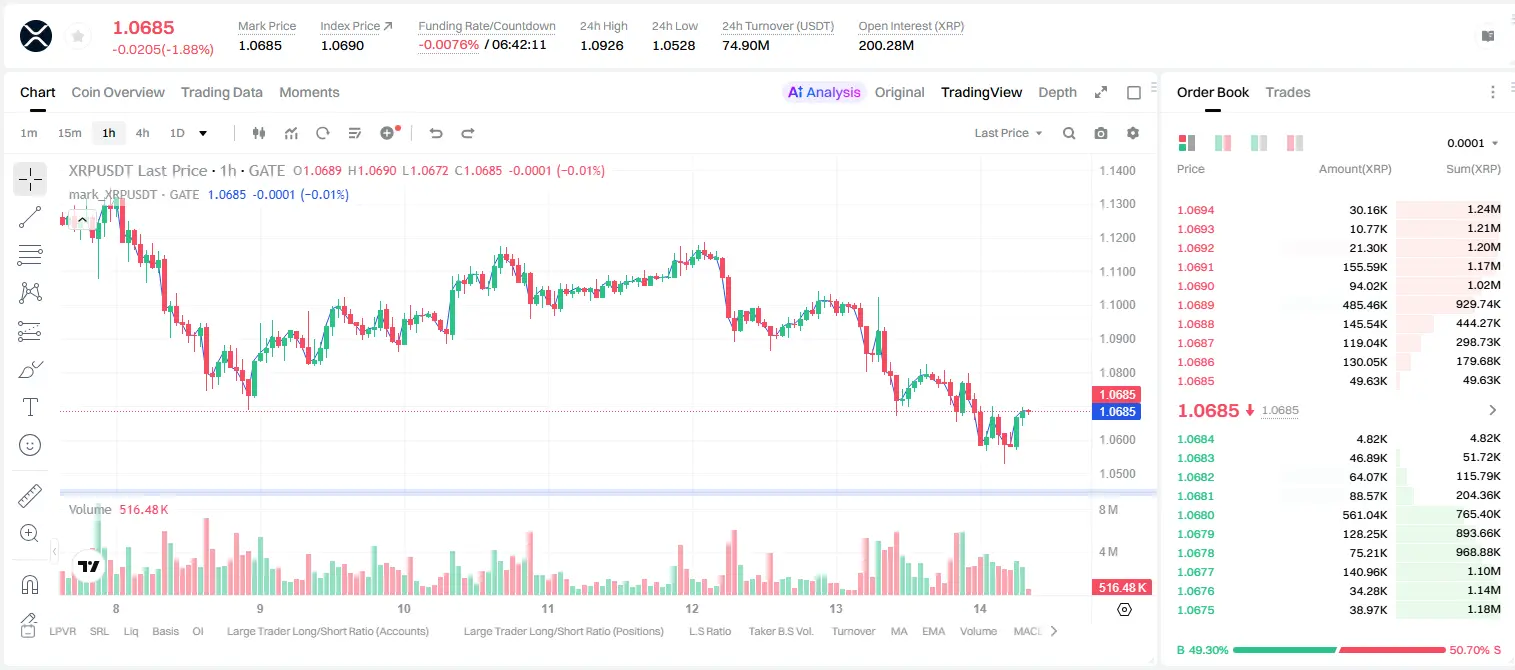Open the Coin Overview tab
Screen dimensions: 1515x670
(118, 92)
